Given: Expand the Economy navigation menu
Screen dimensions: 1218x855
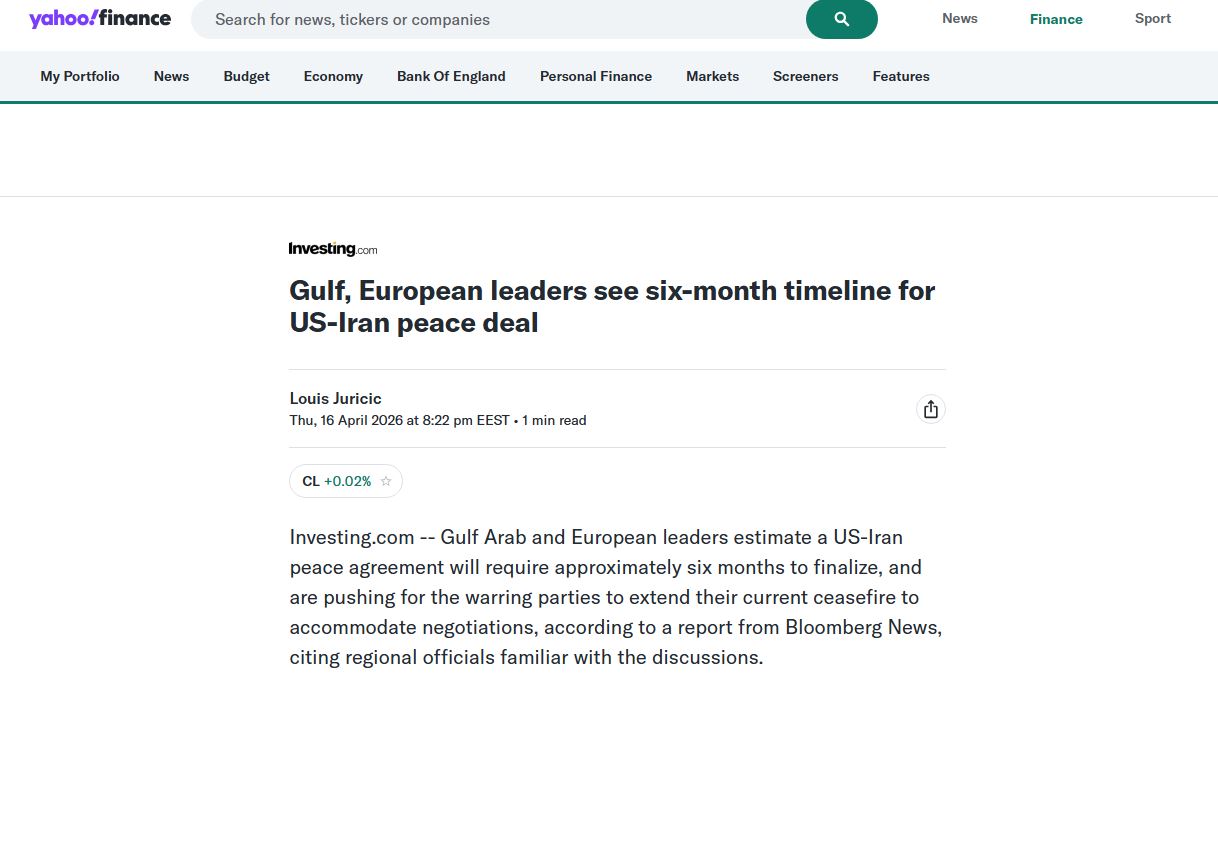Looking at the screenshot, I should [333, 76].
